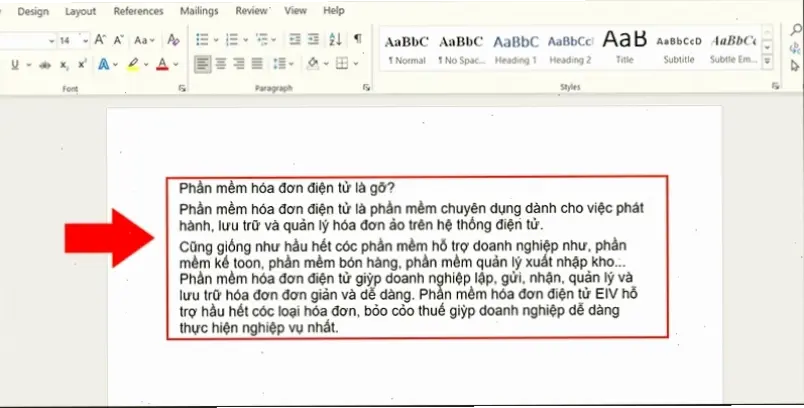The width and height of the screenshot is (804, 408).
Task: Apply the Subtitle style
Action: (679, 49)
